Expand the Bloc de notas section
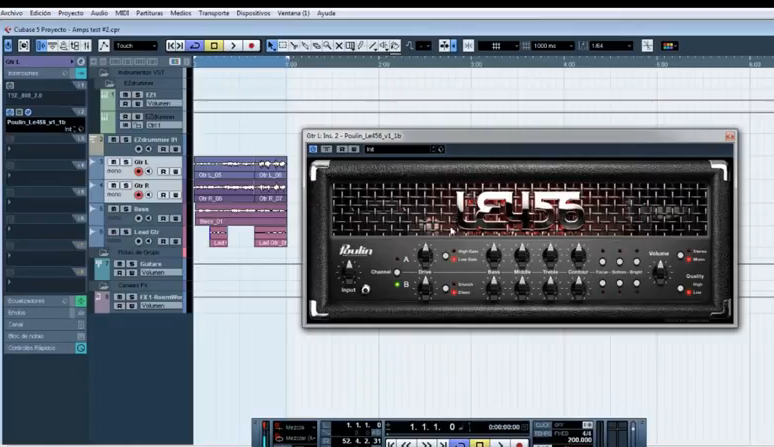Viewport: 774px width, 447px height. tap(44, 336)
